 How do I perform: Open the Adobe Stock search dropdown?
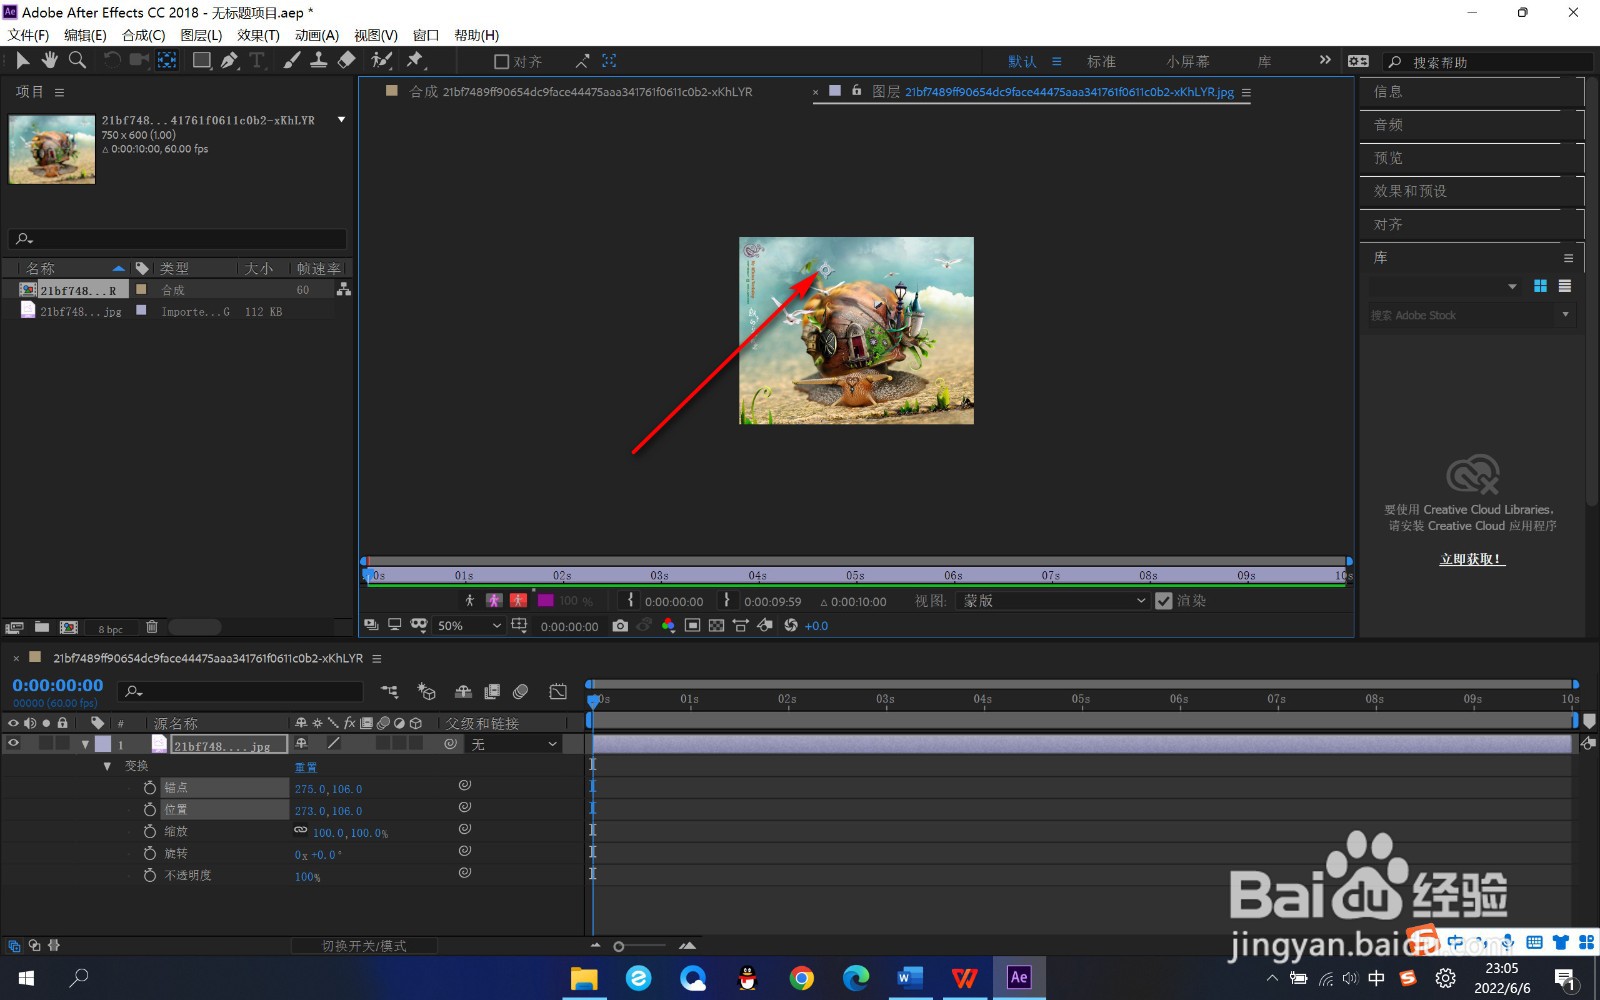(x=1566, y=315)
